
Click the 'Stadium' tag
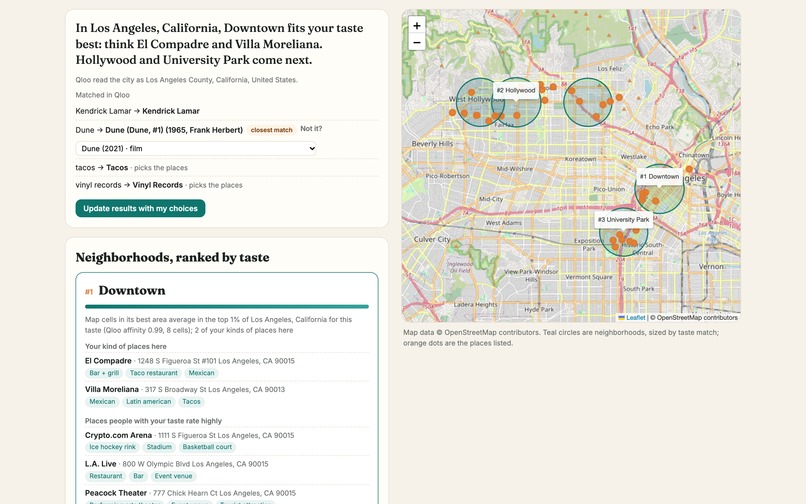159,447
